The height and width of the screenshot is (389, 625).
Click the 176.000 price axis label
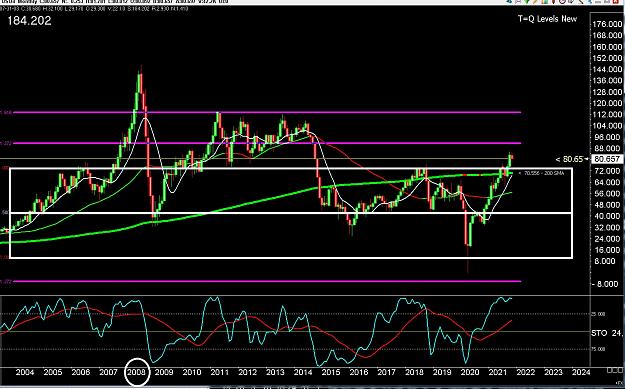[607, 24]
